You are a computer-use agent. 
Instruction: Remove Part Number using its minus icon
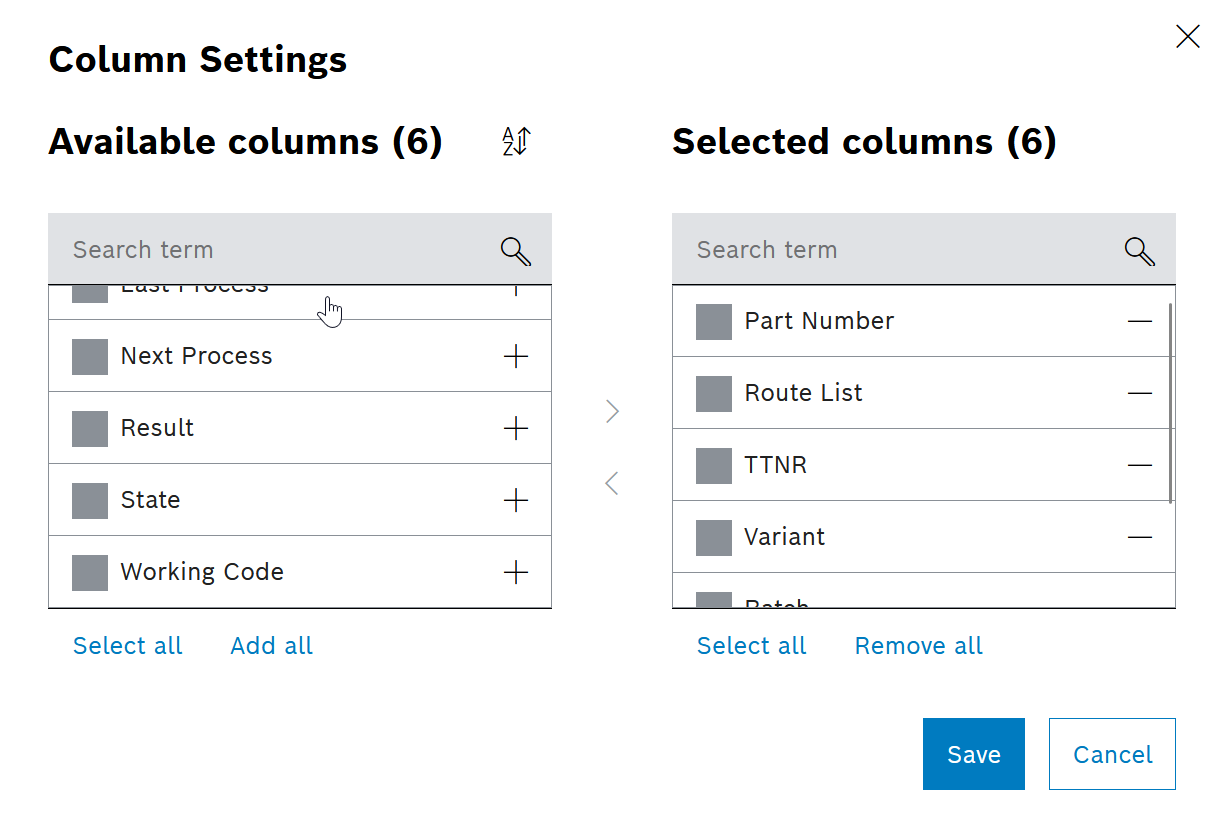click(1140, 321)
